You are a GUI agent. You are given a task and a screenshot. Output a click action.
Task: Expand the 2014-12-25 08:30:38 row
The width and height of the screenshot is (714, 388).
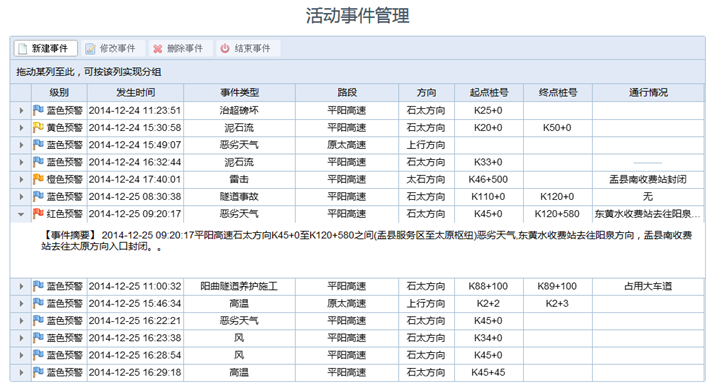click(21, 197)
